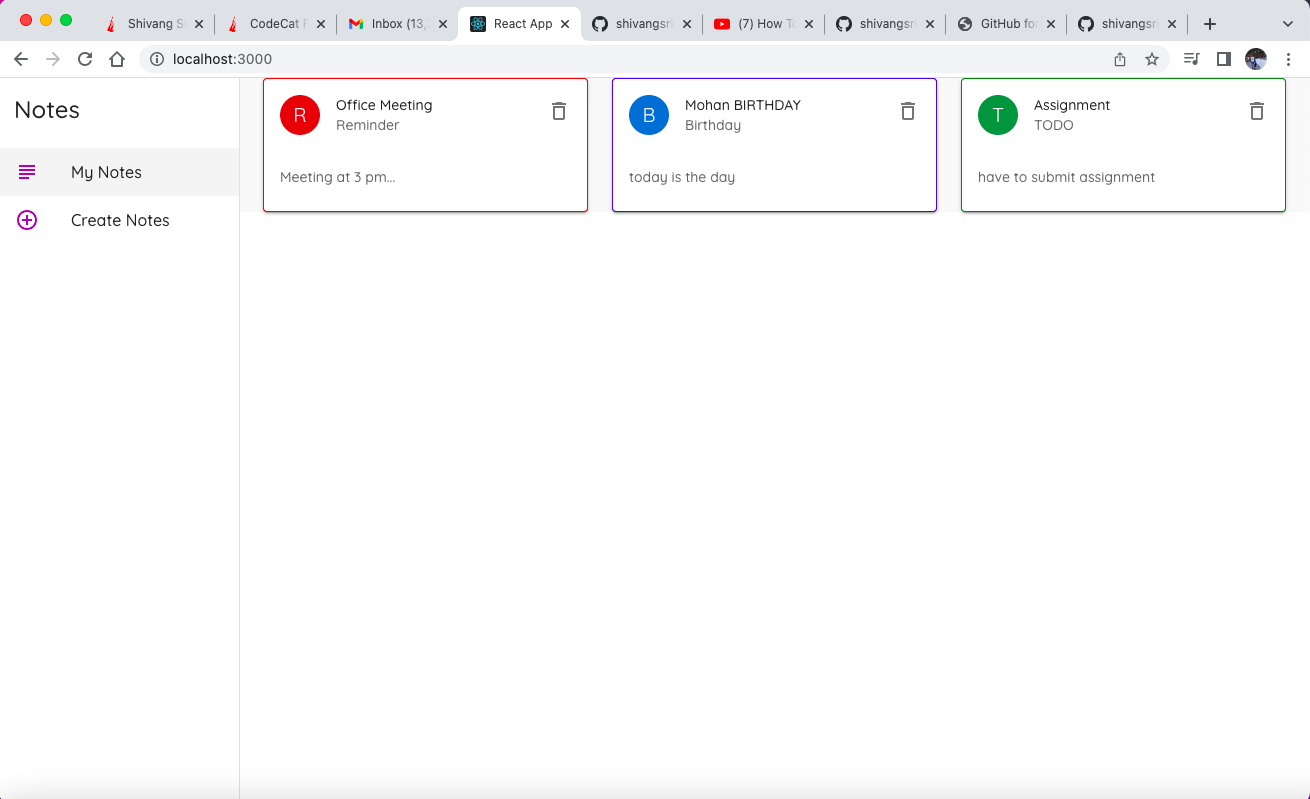Image resolution: width=1310 pixels, height=799 pixels.
Task: Open the Chrome three-dot menu
Action: click(1288, 59)
